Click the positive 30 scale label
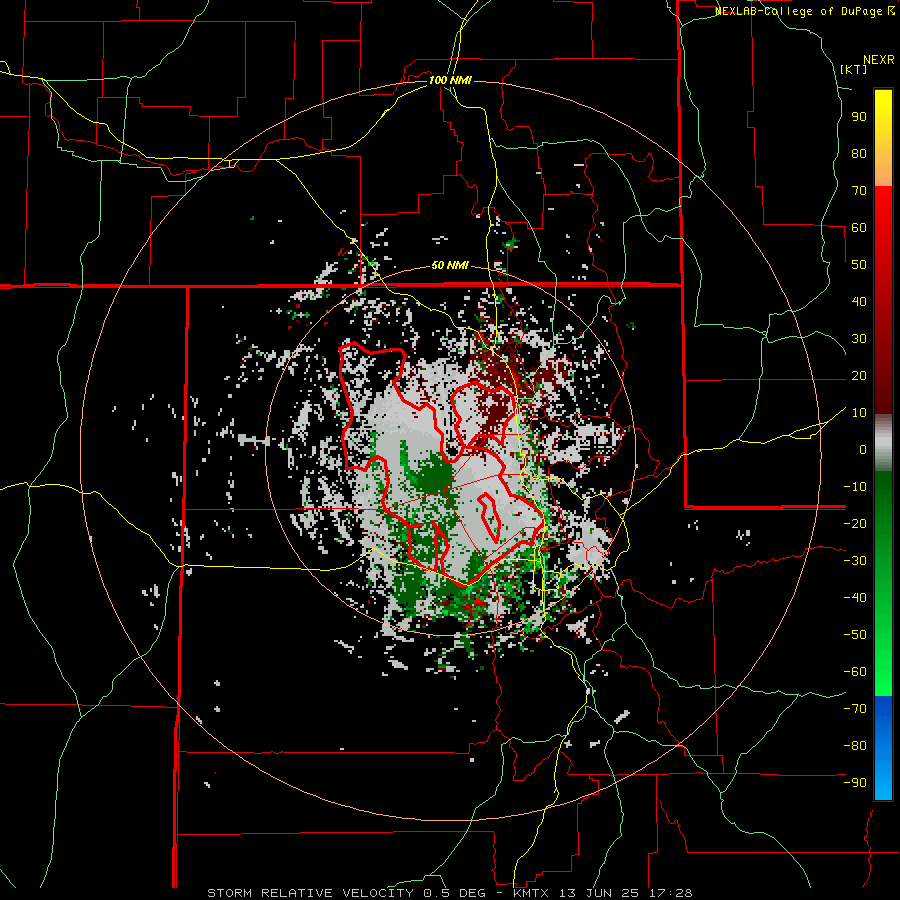This screenshot has width=900, height=900. coord(859,339)
